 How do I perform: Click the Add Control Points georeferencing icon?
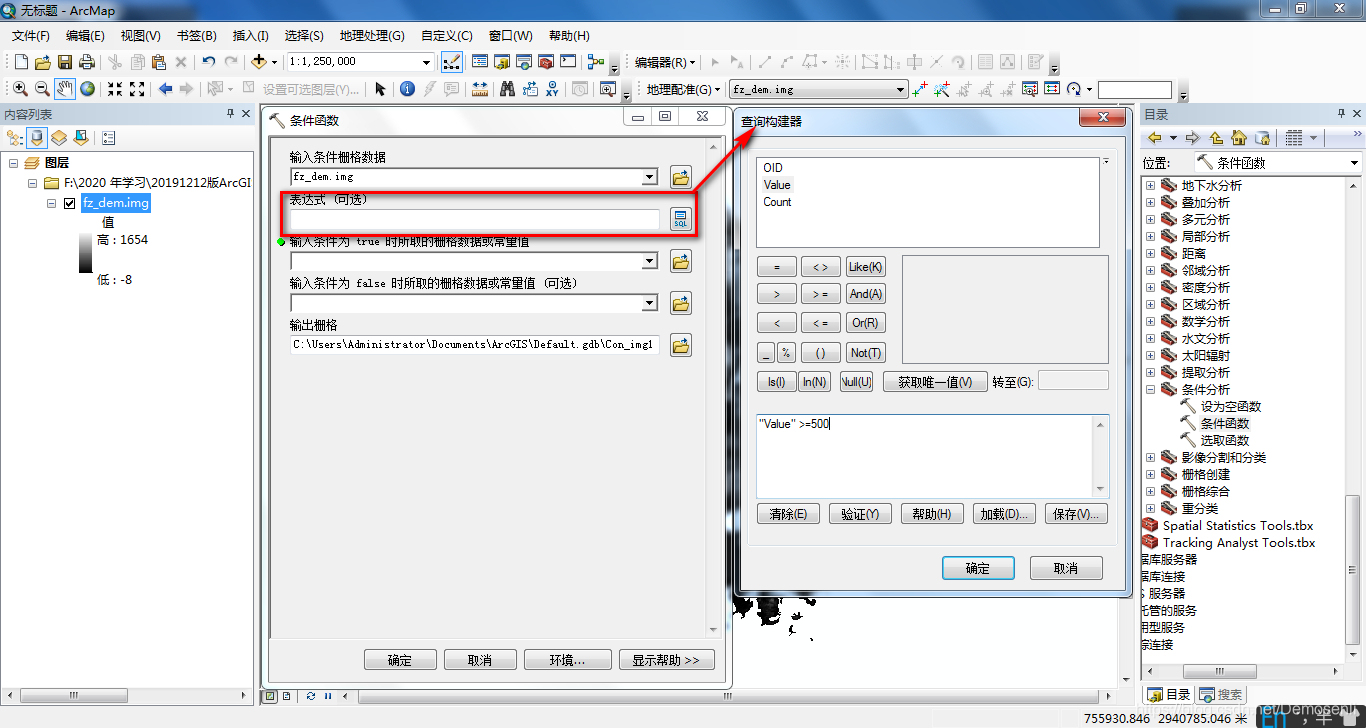point(920,89)
